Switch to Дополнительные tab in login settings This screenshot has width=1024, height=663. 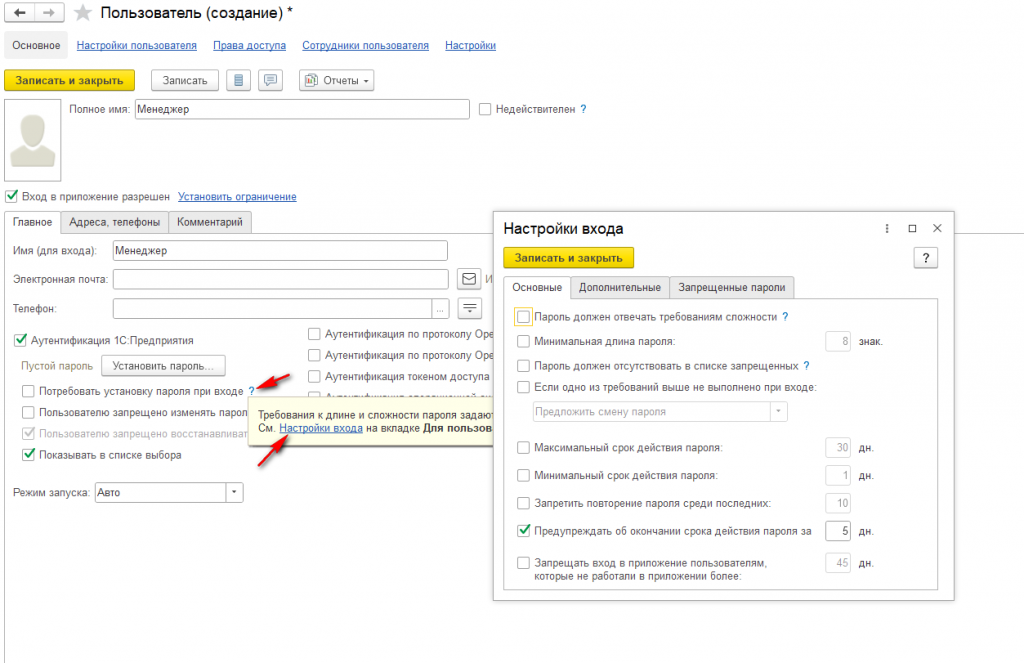coord(620,287)
